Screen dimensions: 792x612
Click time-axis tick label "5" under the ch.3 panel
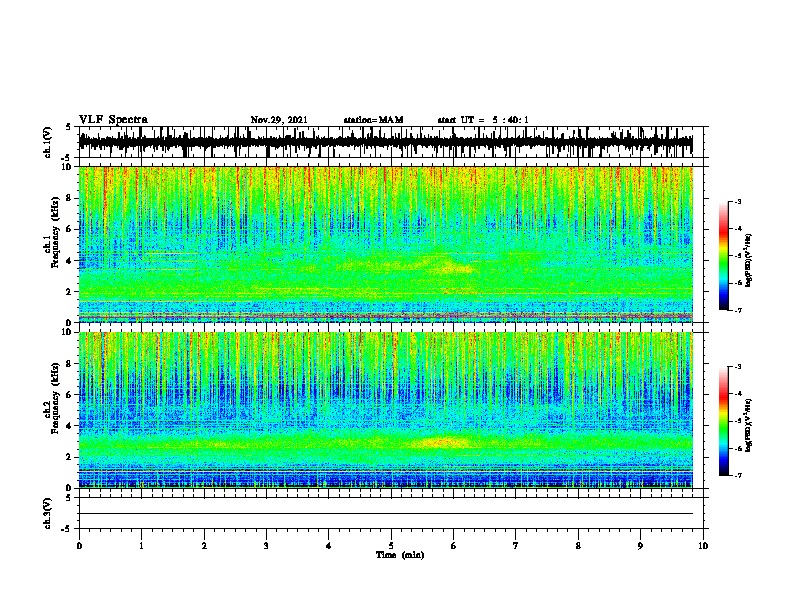click(x=391, y=545)
